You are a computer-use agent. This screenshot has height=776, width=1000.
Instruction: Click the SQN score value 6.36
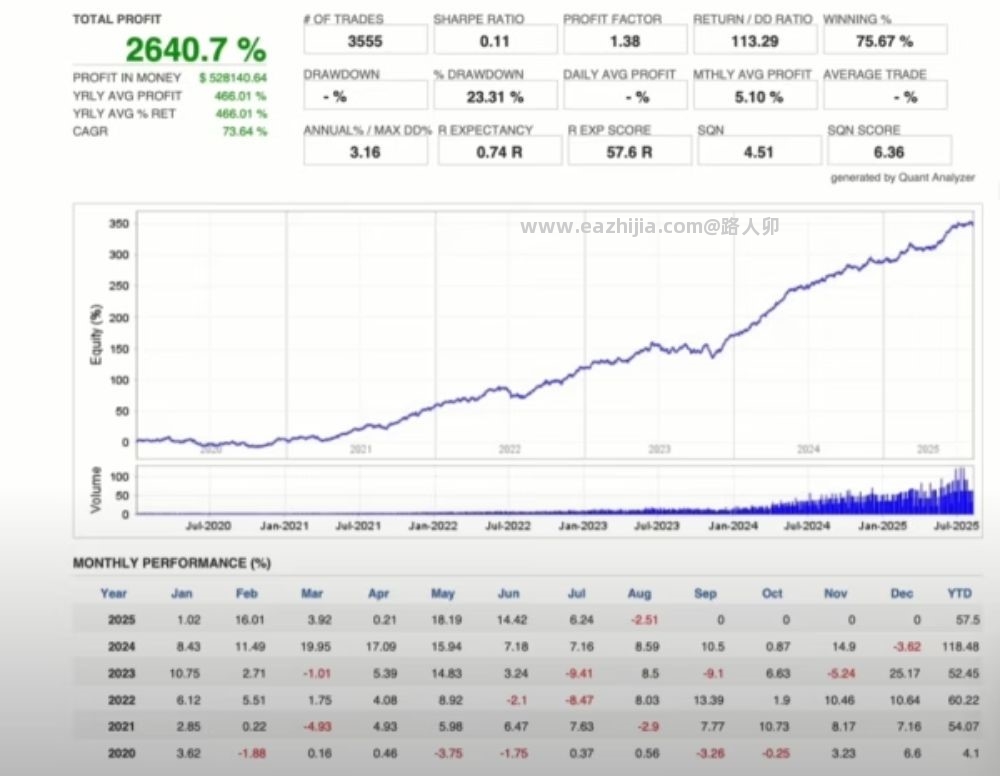coord(889,152)
